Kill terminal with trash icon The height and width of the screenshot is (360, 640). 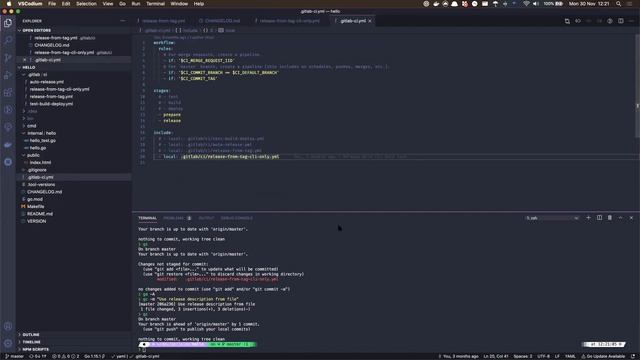[610, 218]
